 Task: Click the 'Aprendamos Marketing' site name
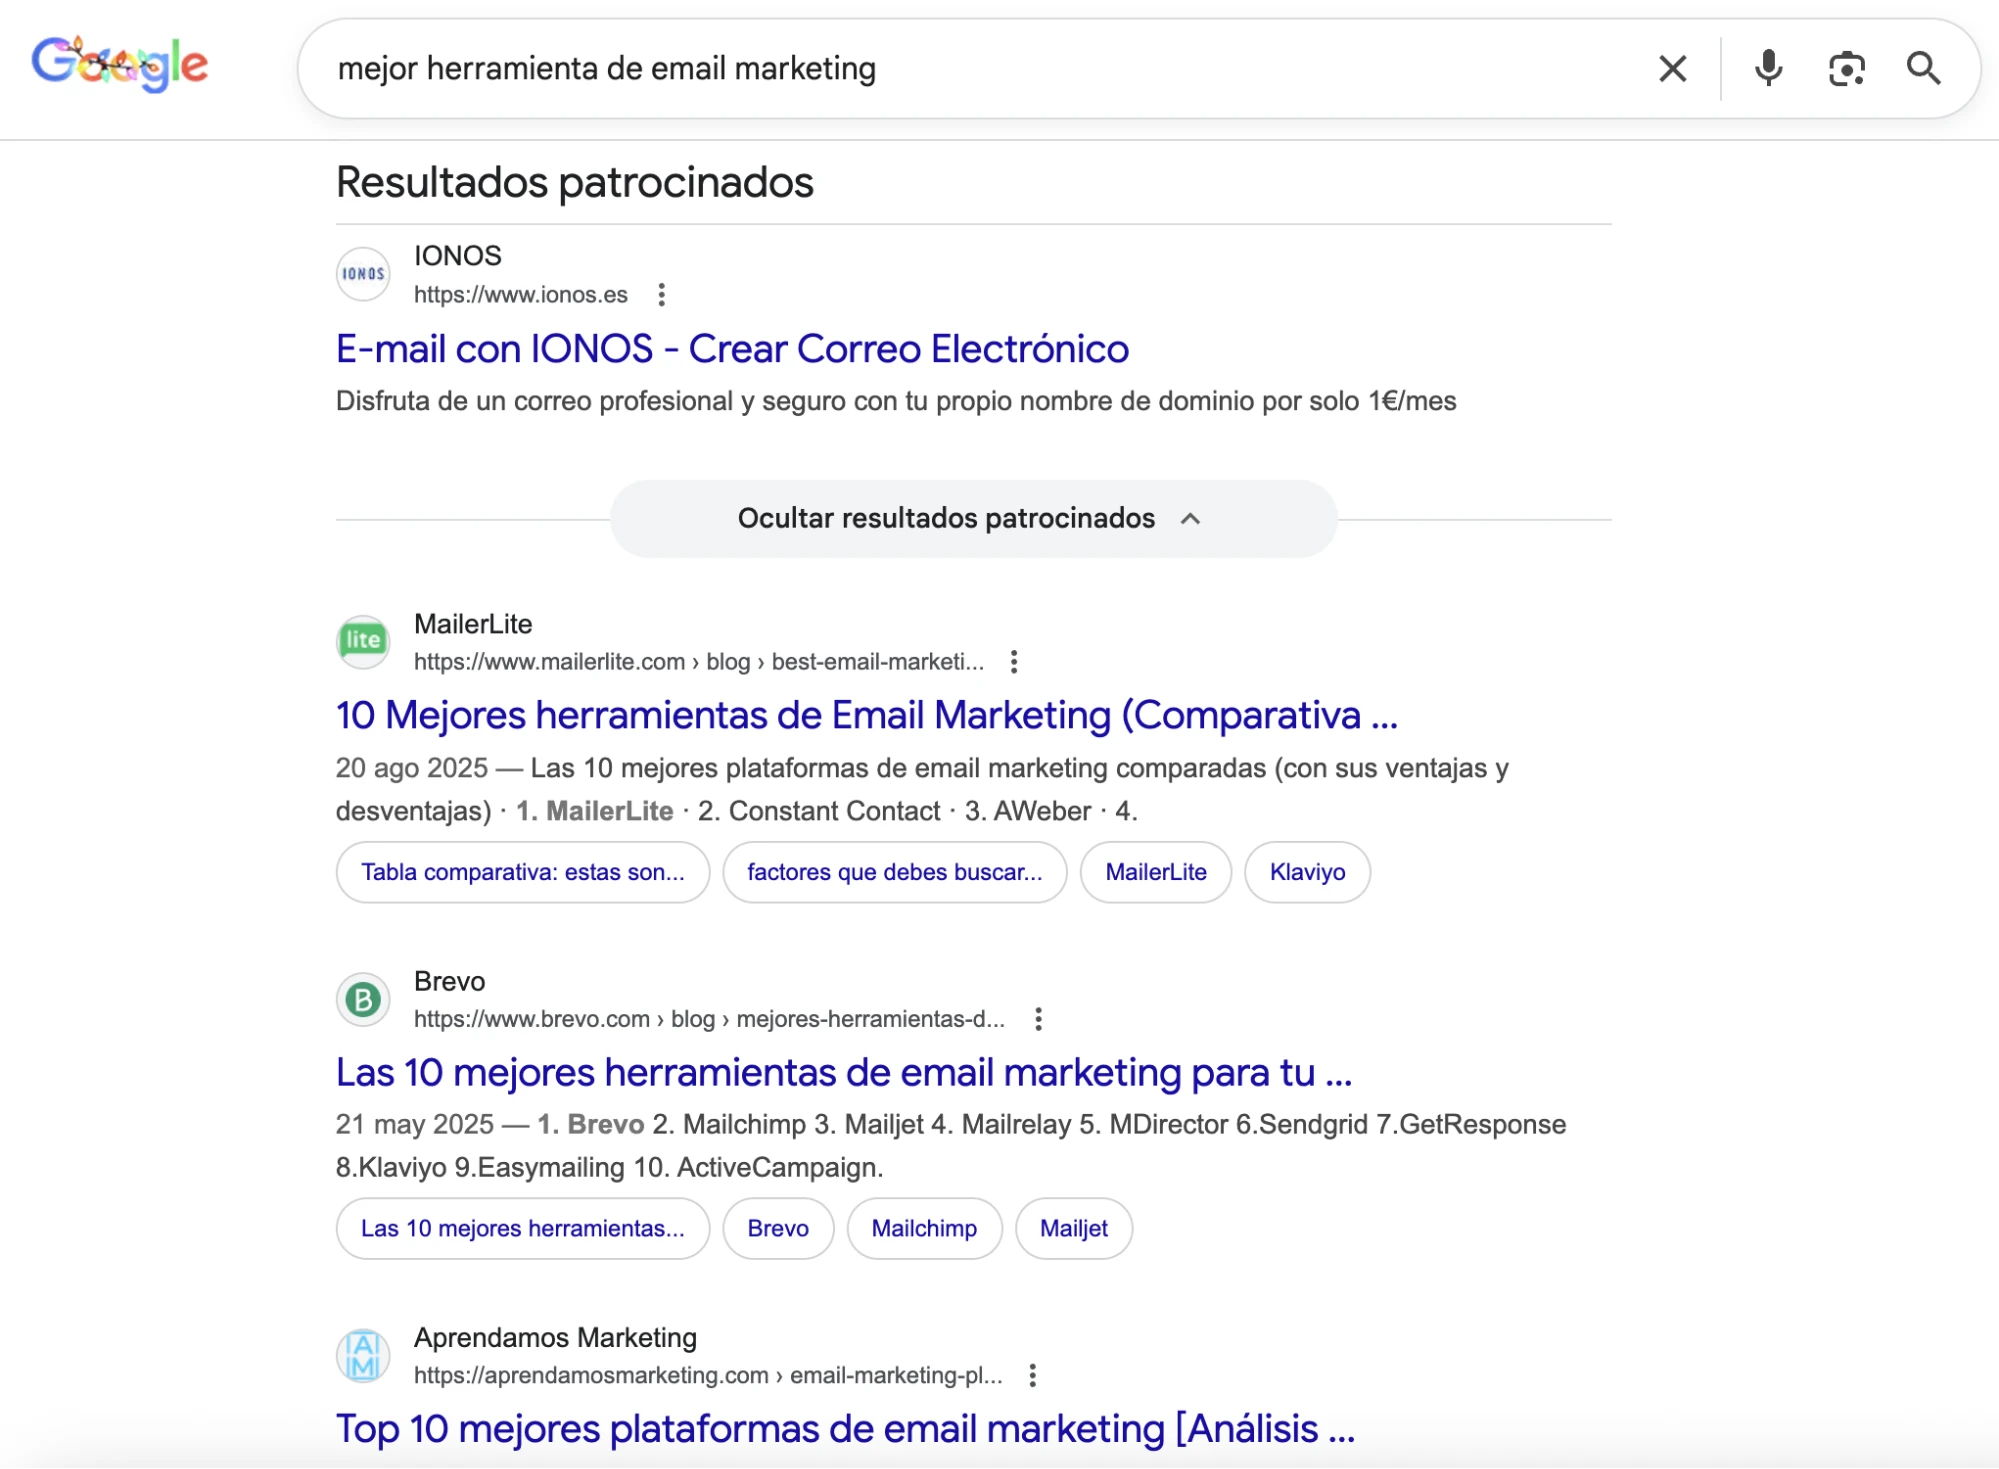point(556,1338)
